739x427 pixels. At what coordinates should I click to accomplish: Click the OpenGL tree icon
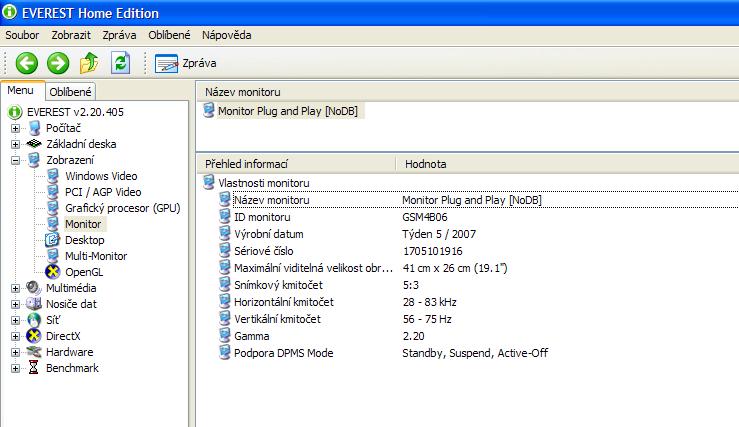[53, 272]
